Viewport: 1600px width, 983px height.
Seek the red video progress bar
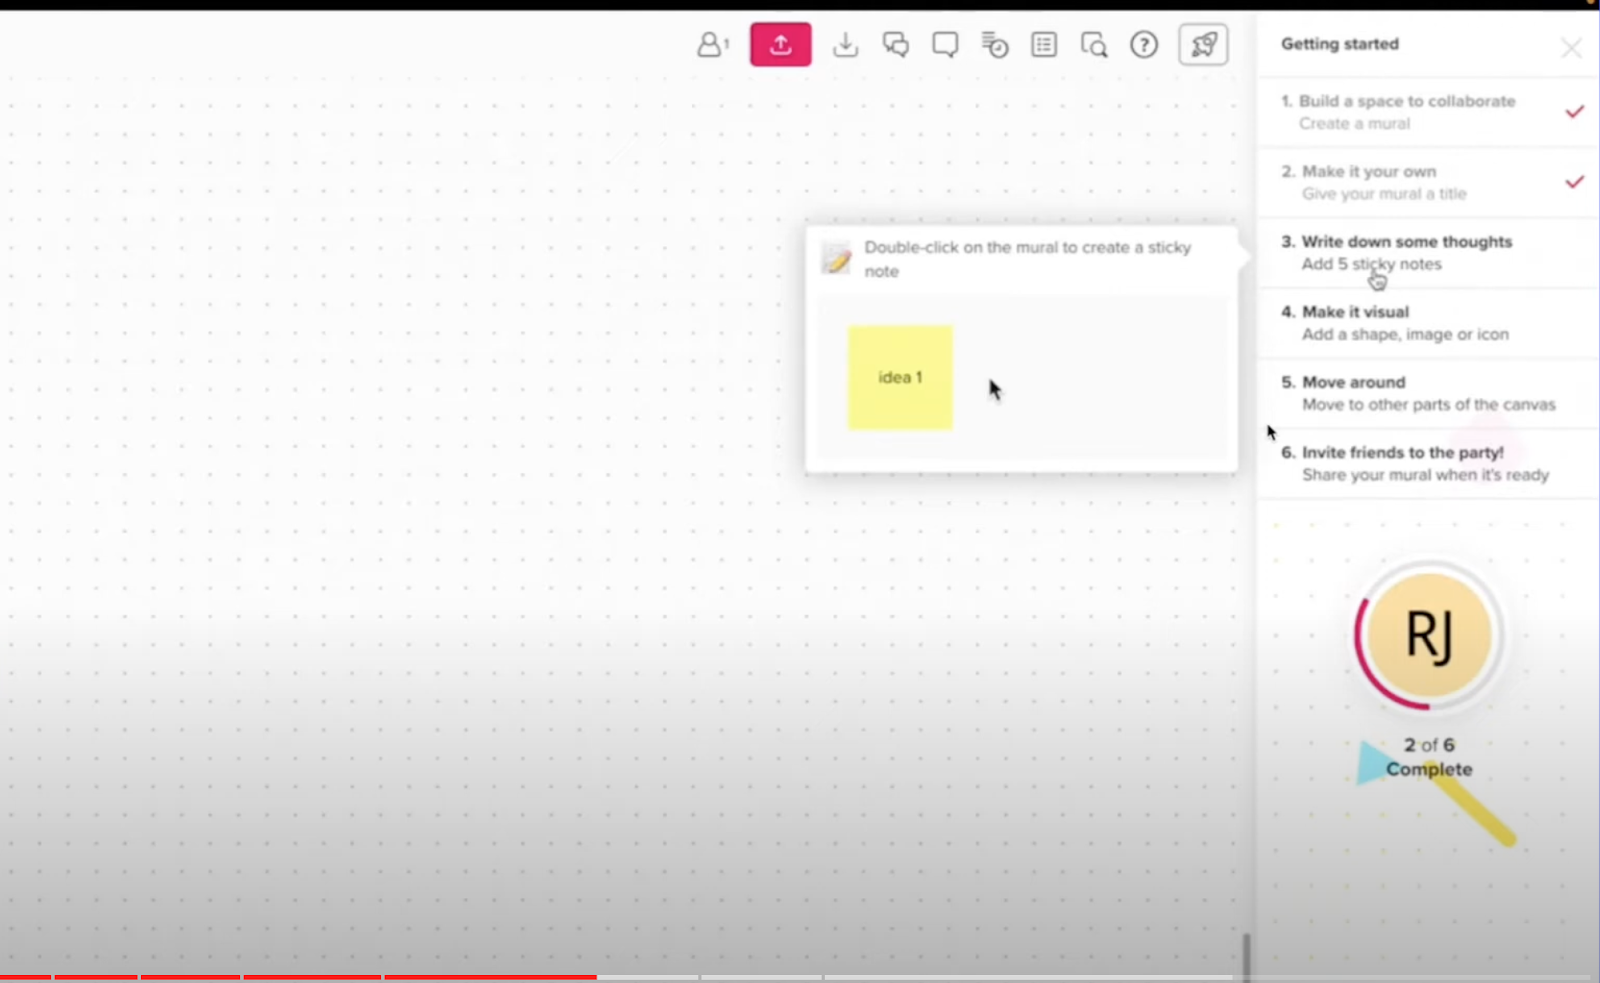click(298, 977)
